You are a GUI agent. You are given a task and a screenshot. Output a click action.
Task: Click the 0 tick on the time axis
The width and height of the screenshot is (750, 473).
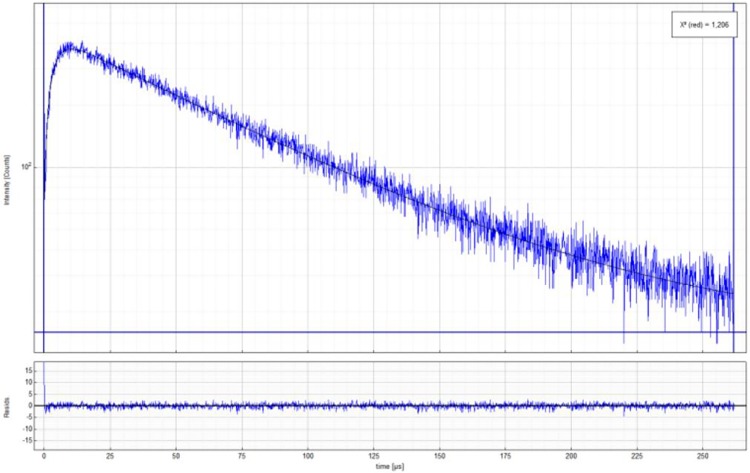[44, 454]
